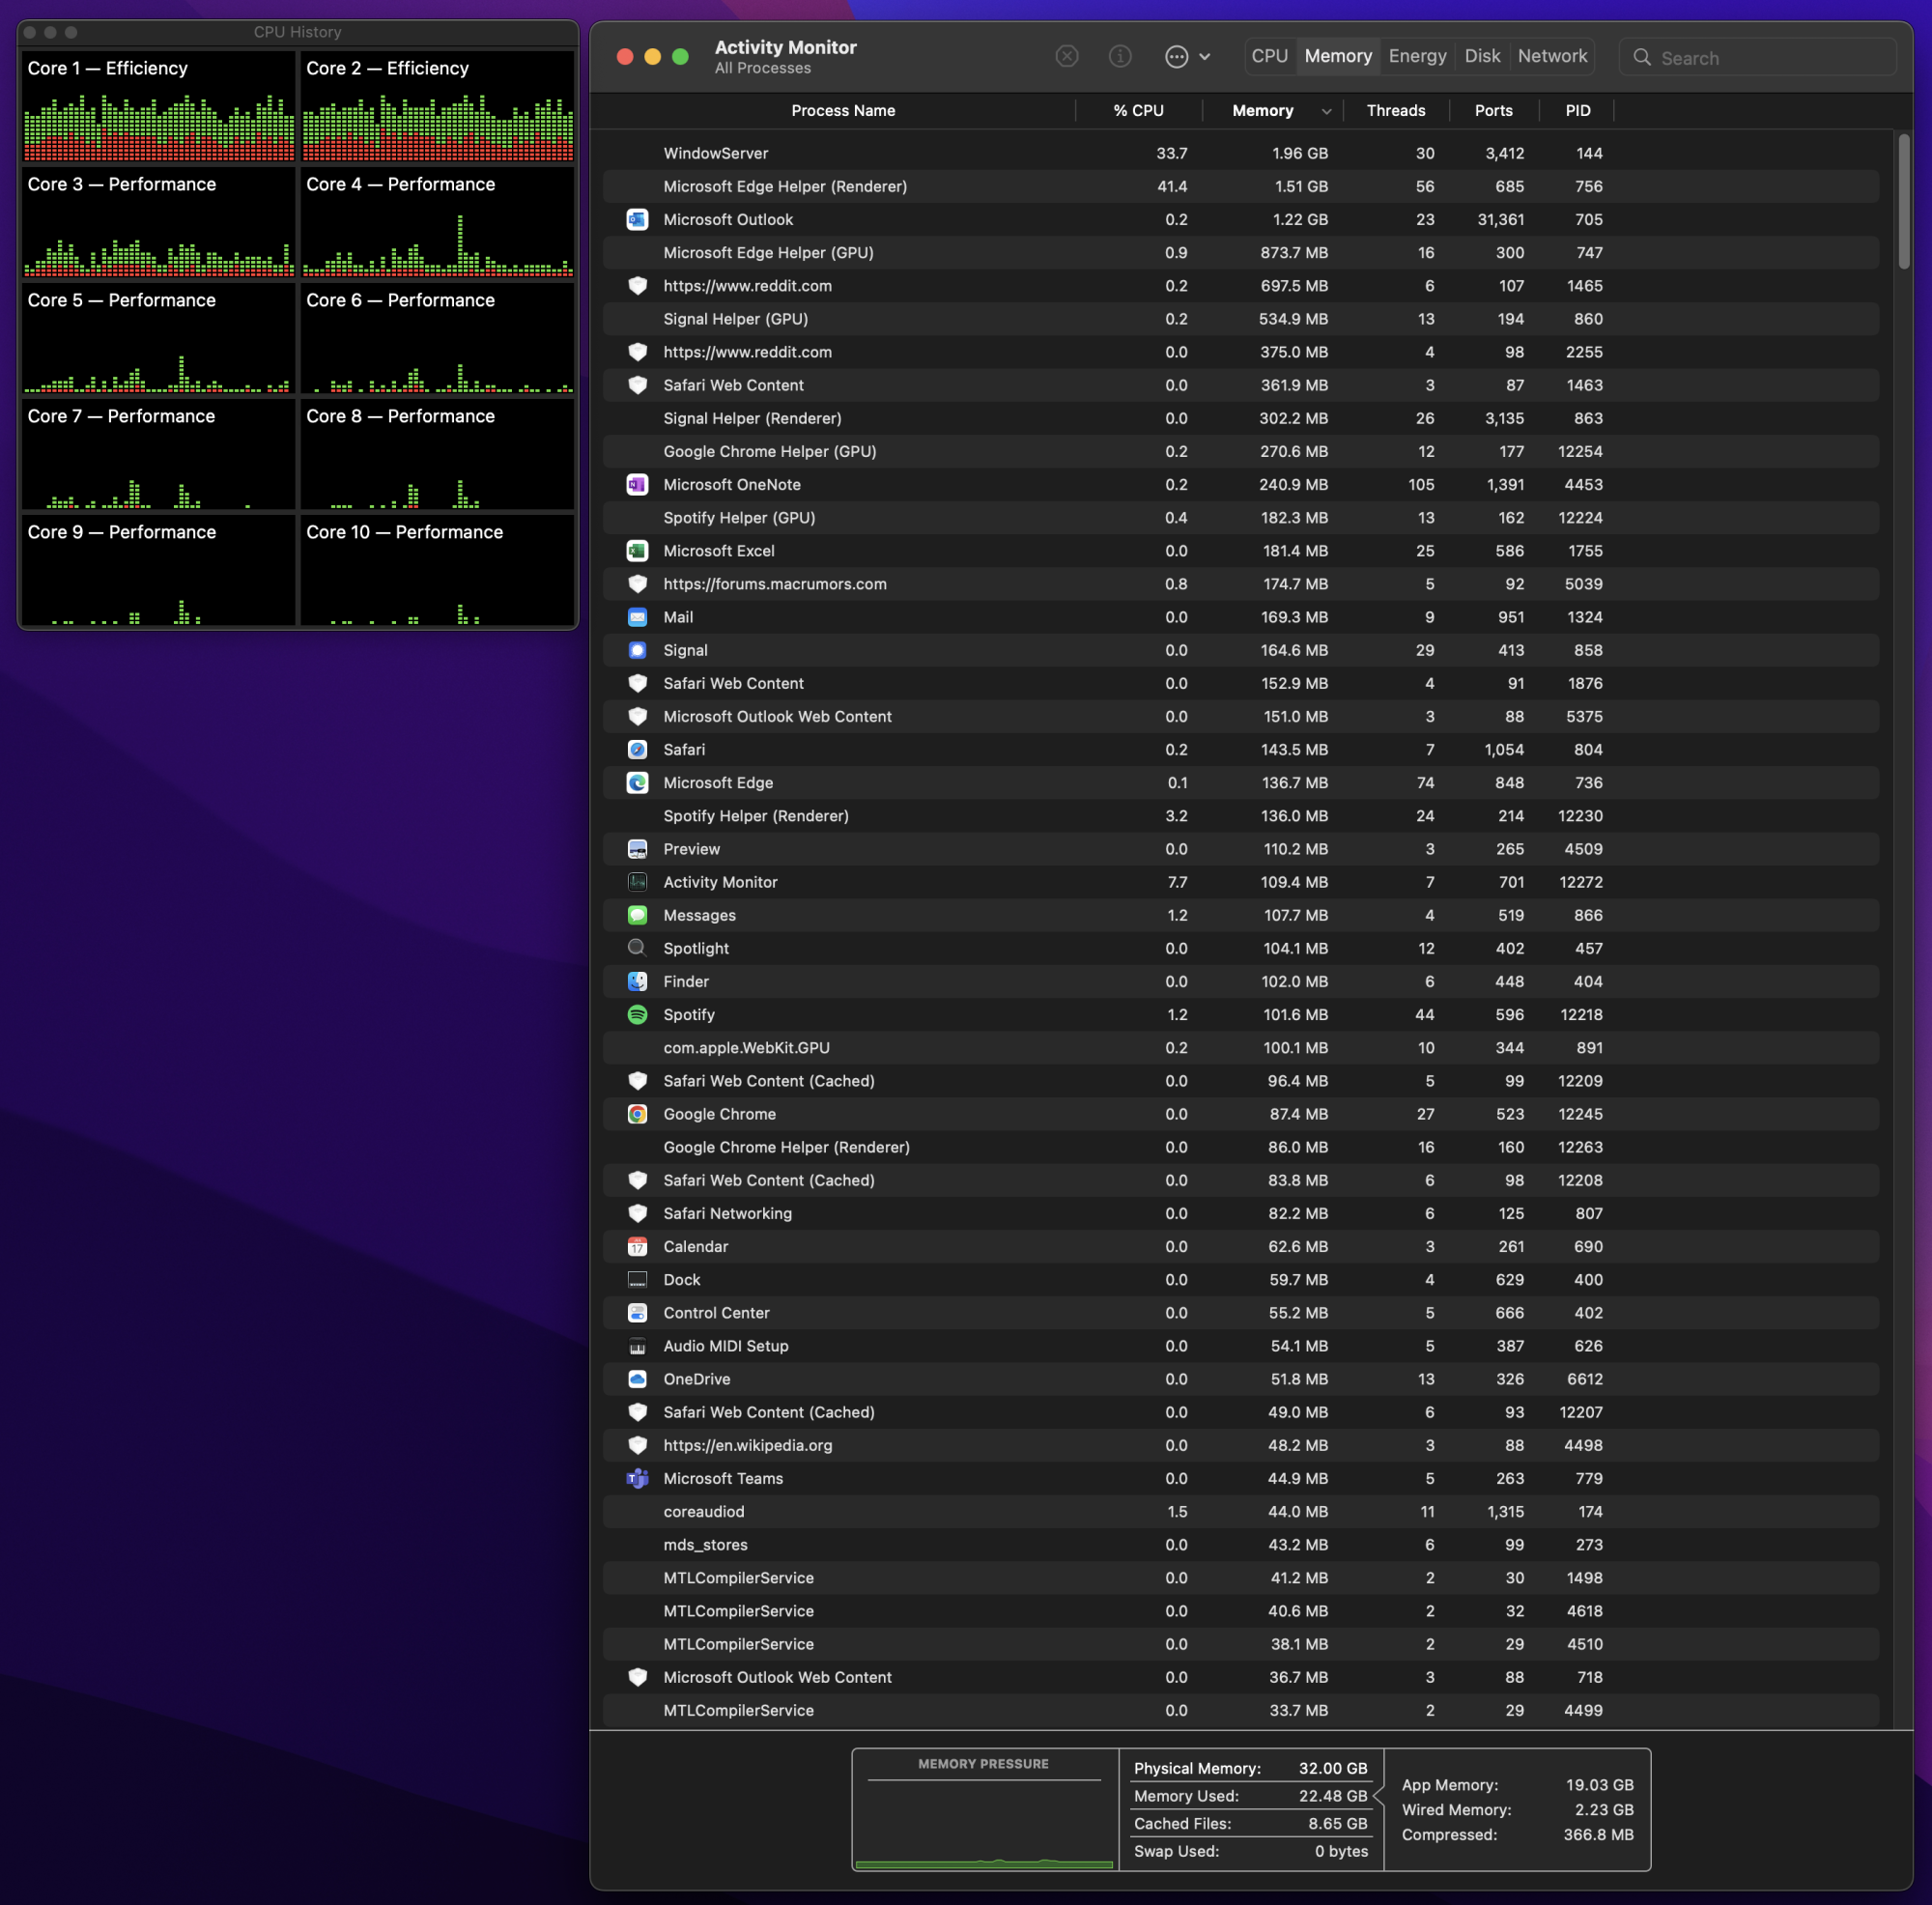
Task: Click the PID column header
Action: click(1578, 110)
